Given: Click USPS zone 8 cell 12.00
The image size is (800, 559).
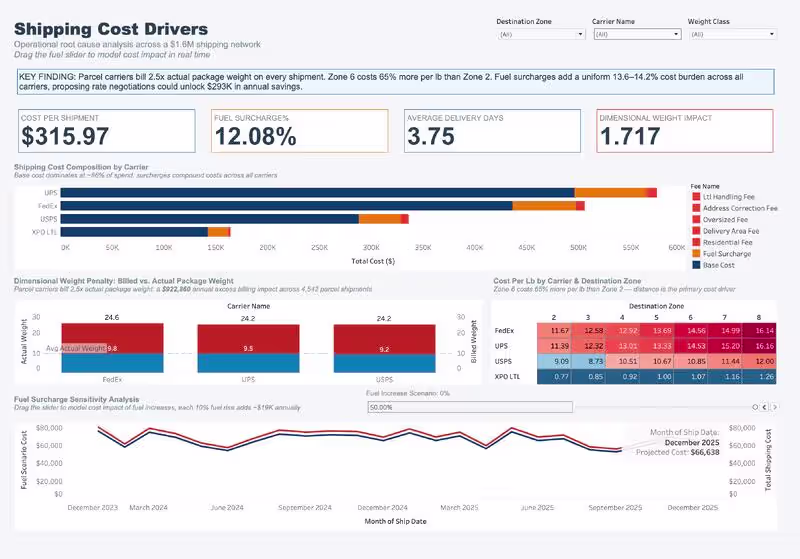Looking at the screenshot, I should tap(759, 361).
